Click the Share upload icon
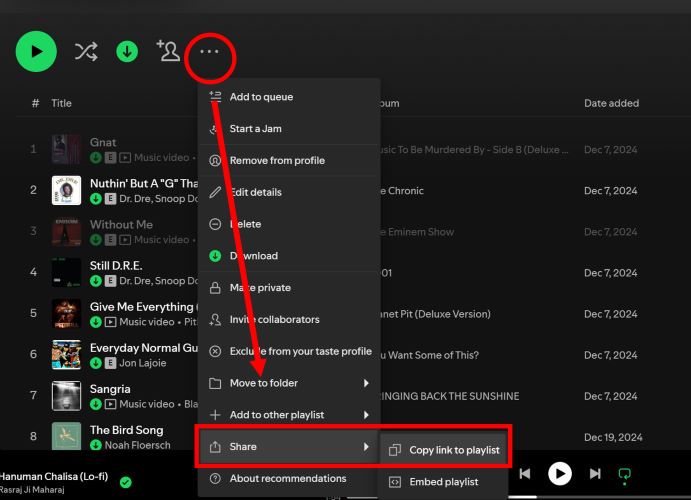This screenshot has height=500, width=691. pyautogui.click(x=215, y=447)
